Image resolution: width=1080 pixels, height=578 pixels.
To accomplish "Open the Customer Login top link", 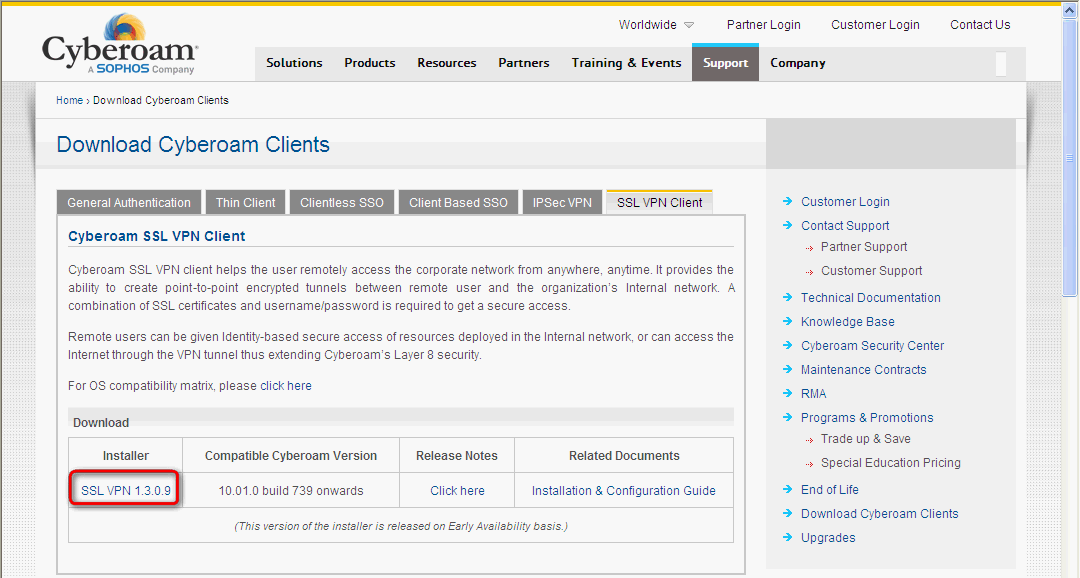I will click(875, 25).
